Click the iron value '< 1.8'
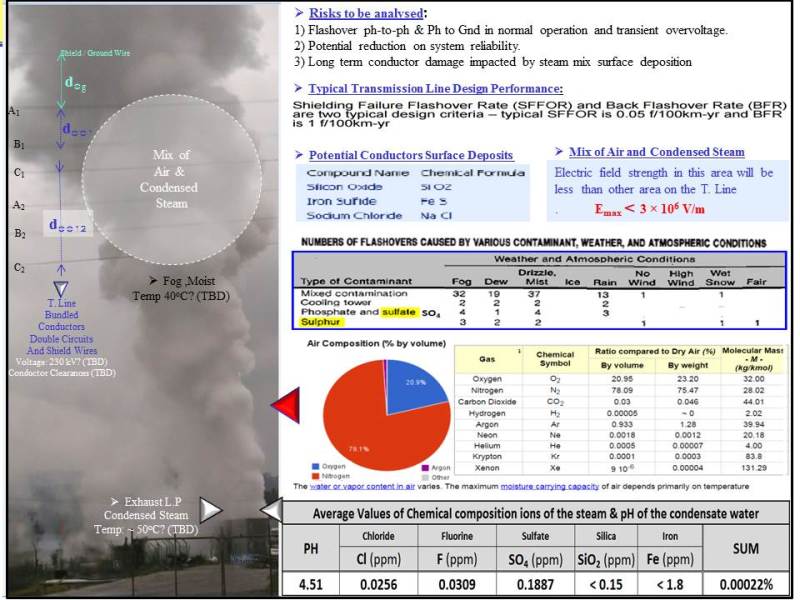Viewport: 800px width, 600px height. (670, 584)
